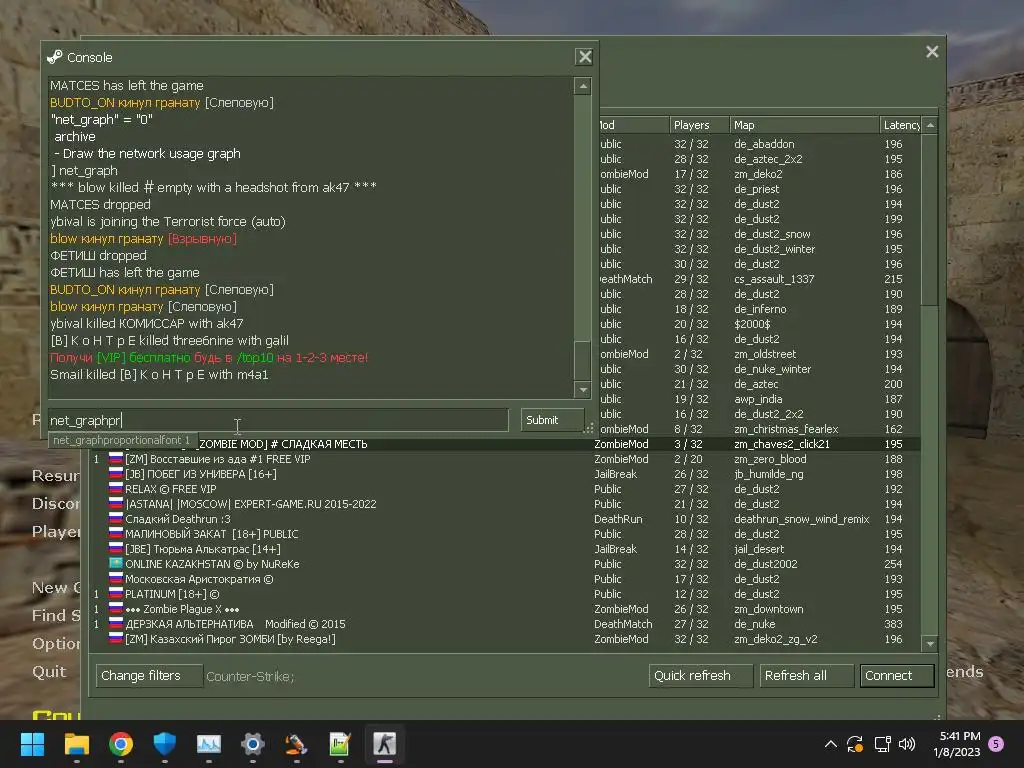Launch Google Chrome from the taskbar

click(x=121, y=744)
